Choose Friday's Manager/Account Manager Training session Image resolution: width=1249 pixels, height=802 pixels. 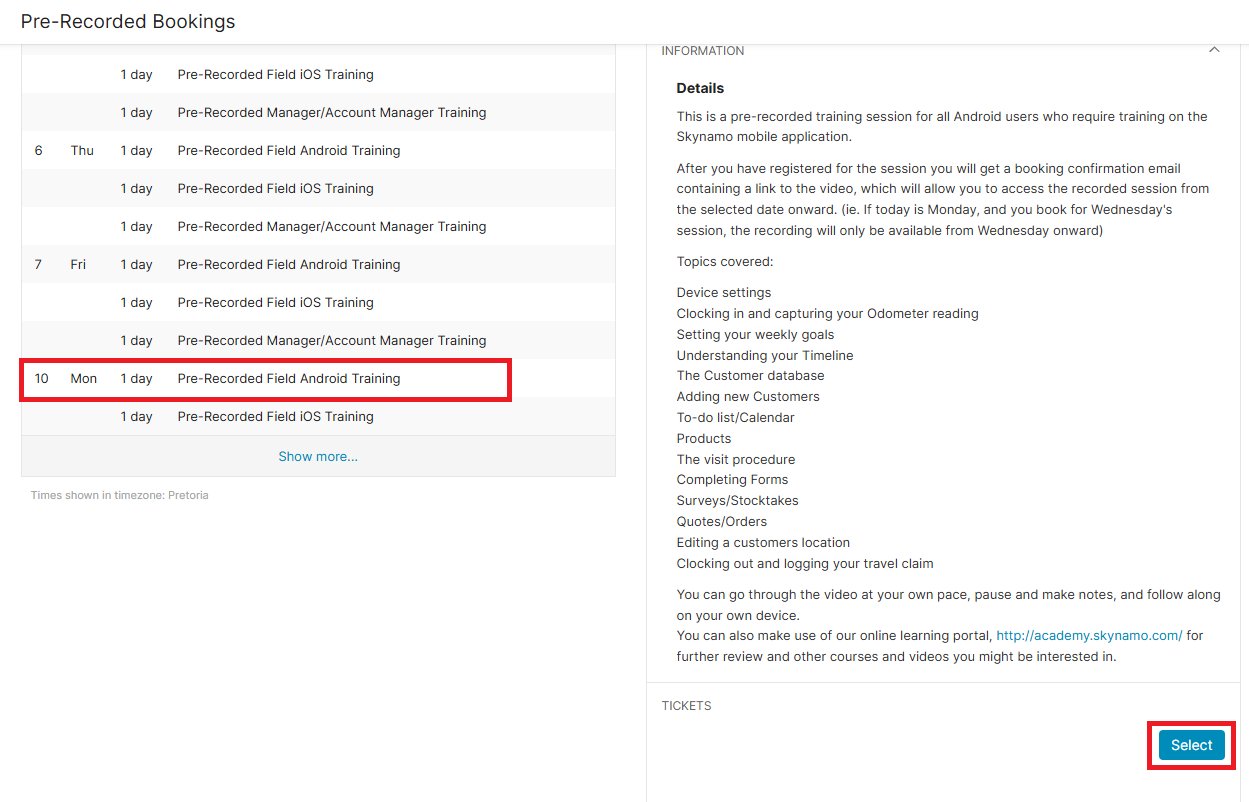point(331,341)
